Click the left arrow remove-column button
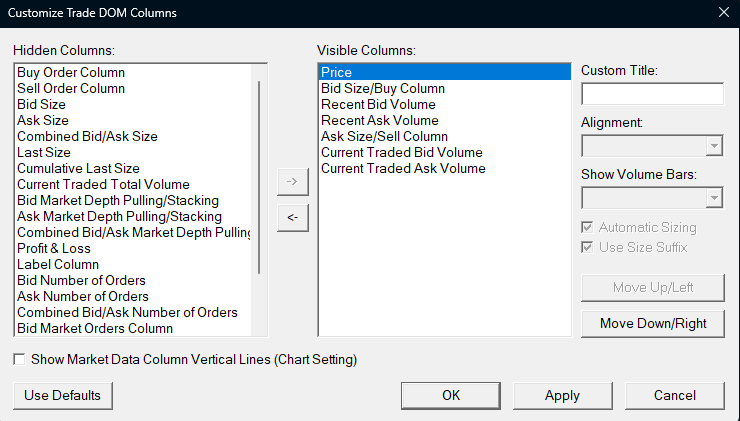This screenshot has width=740, height=421. 293,217
